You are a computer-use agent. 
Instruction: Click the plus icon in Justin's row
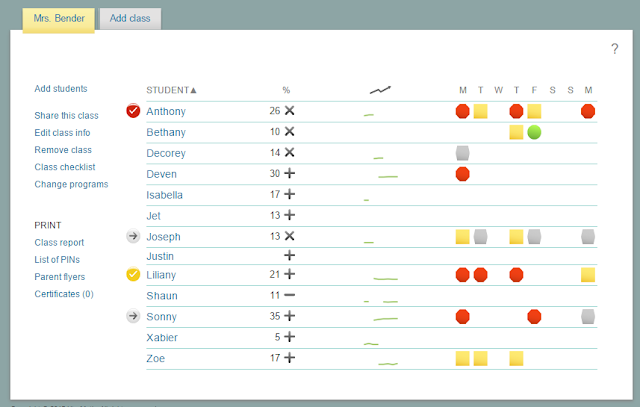point(289,256)
